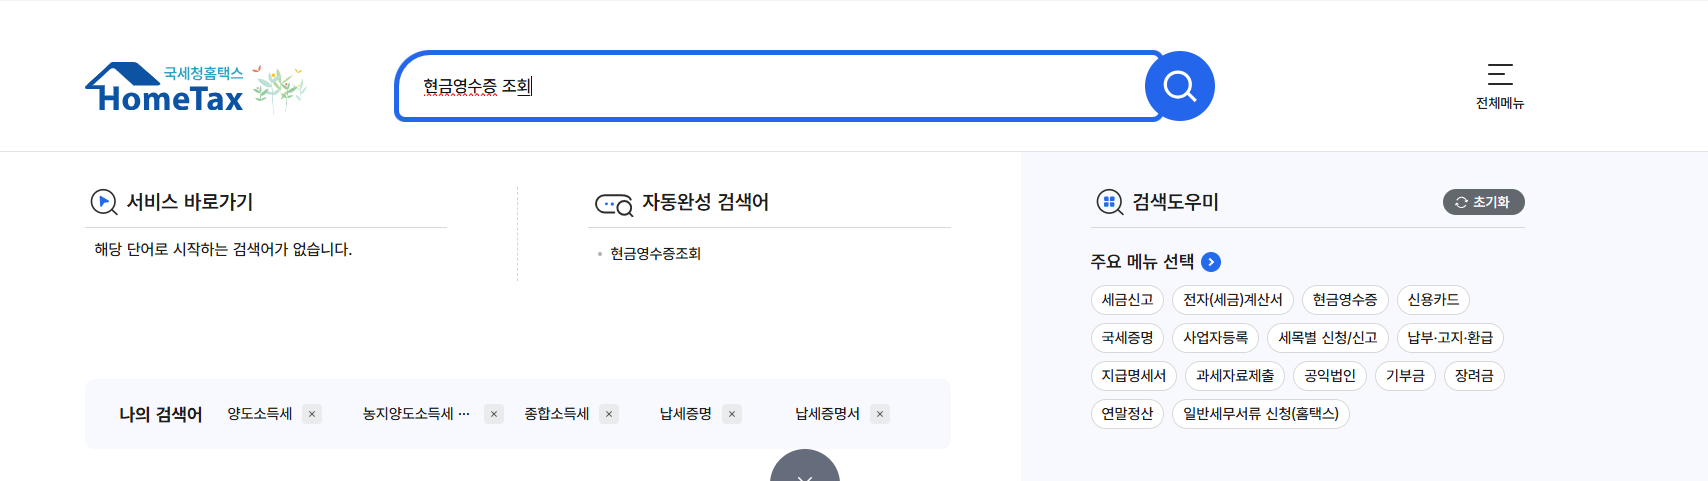The width and height of the screenshot is (1708, 481).
Task: Click the HomeTax logo
Action: pos(165,87)
